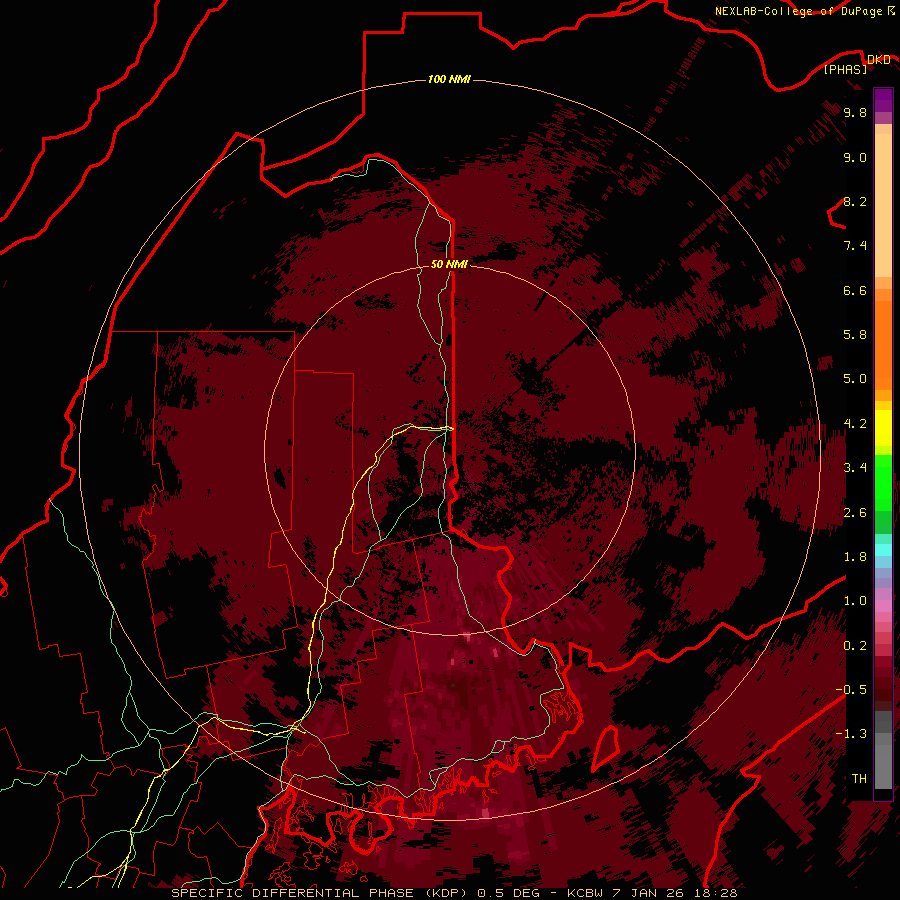The image size is (900, 900).
Task: Click the purple top segment of color bar
Action: coord(883,100)
